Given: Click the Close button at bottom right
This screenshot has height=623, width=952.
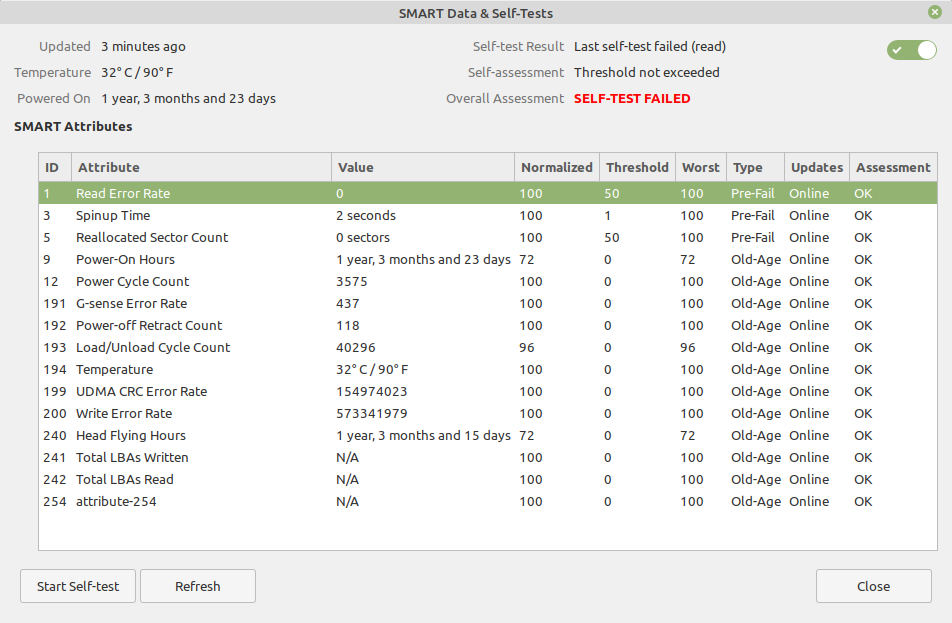Looking at the screenshot, I should [x=874, y=586].
